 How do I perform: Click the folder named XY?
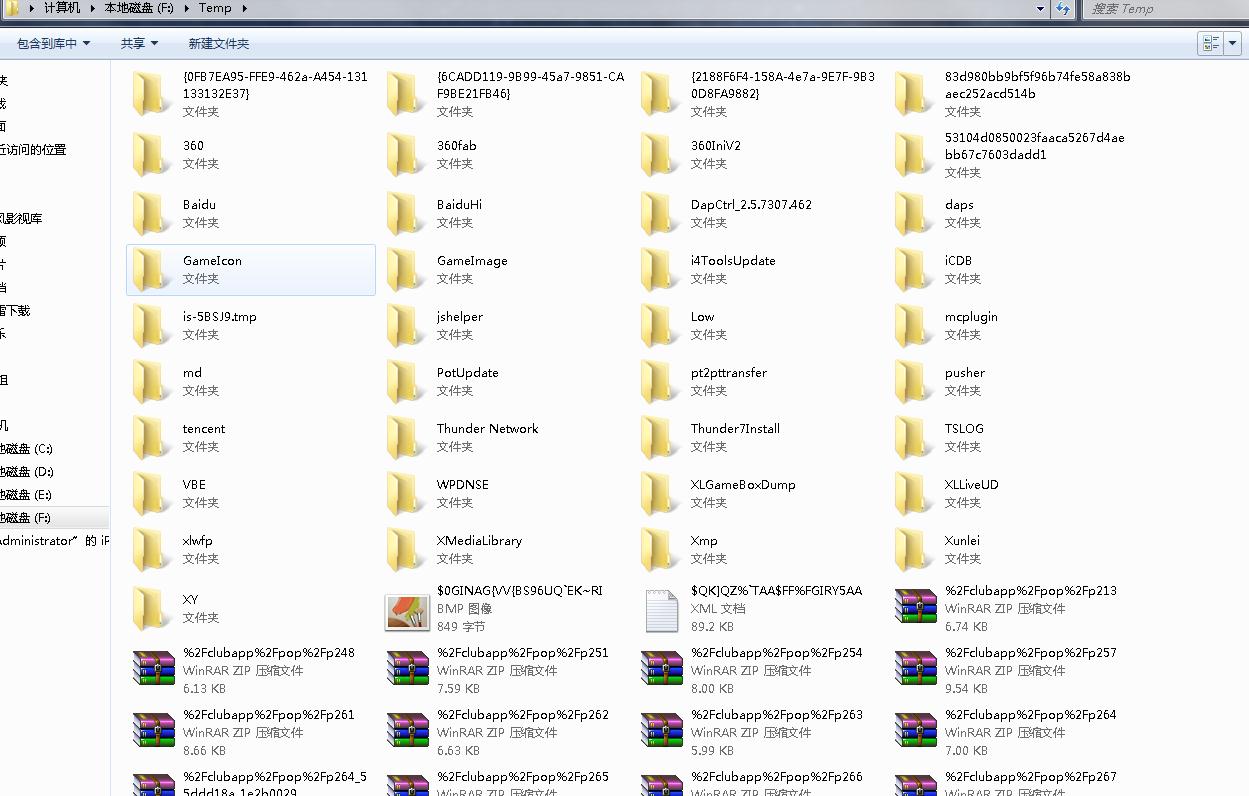click(190, 599)
